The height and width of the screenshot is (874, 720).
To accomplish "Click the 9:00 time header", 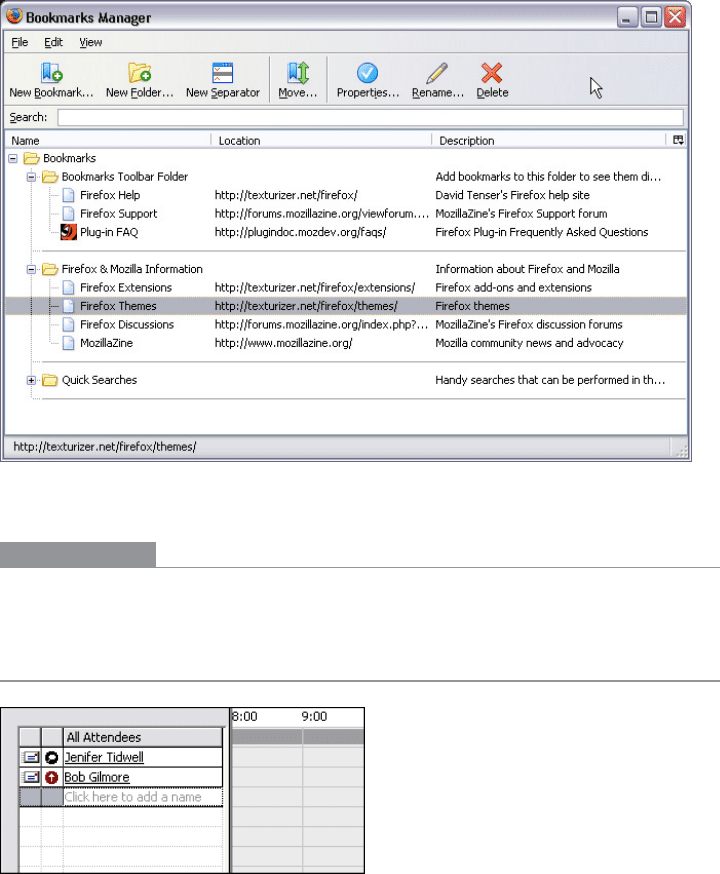I will [314, 717].
